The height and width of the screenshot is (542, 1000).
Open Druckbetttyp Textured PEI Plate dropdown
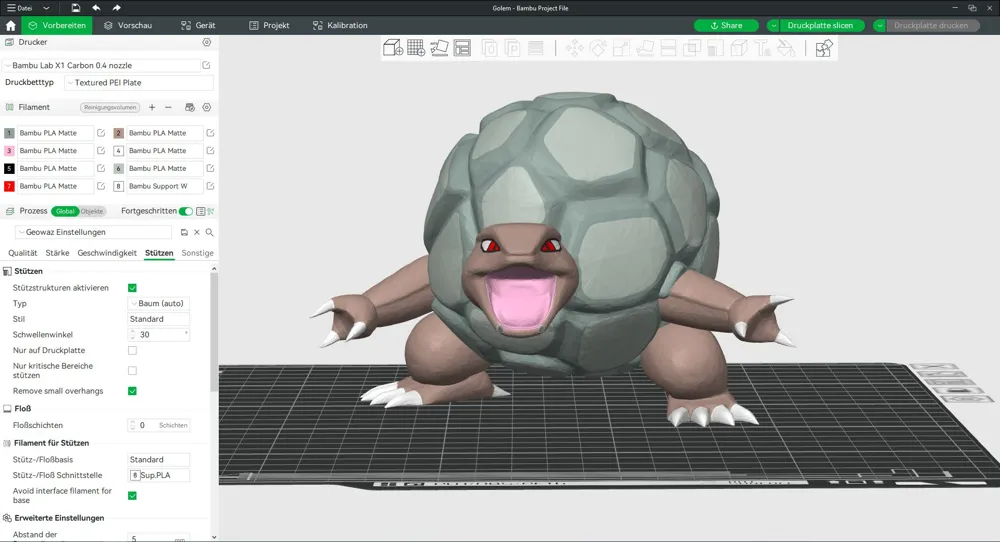click(x=139, y=82)
